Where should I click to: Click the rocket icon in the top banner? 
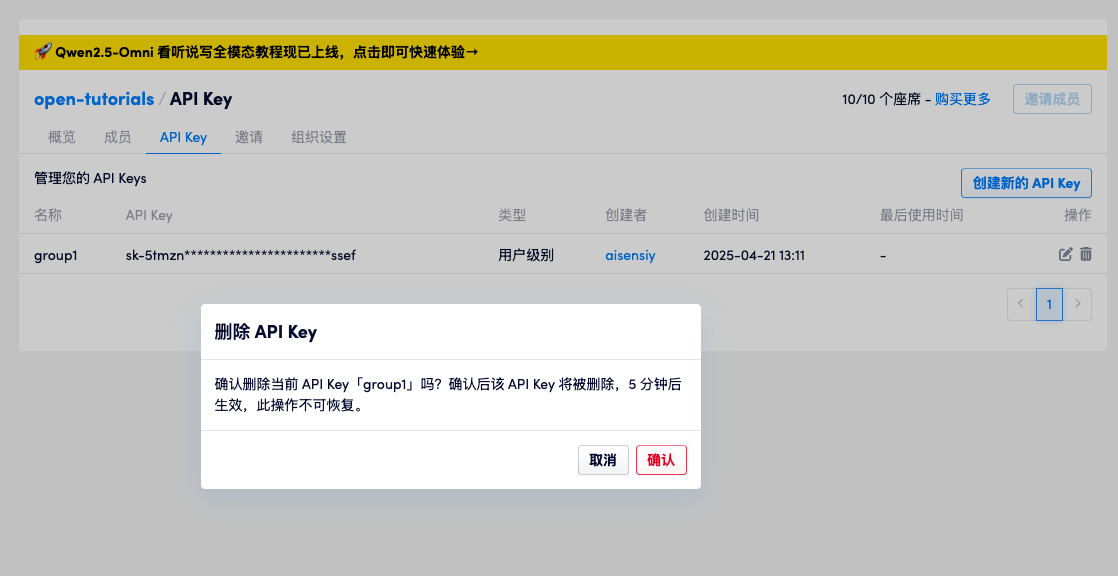[x=40, y=52]
